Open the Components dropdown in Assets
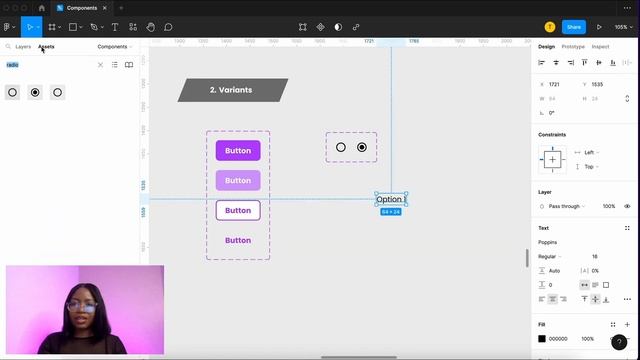Screen dimensions: 640x360 pyautogui.click(x=115, y=47)
